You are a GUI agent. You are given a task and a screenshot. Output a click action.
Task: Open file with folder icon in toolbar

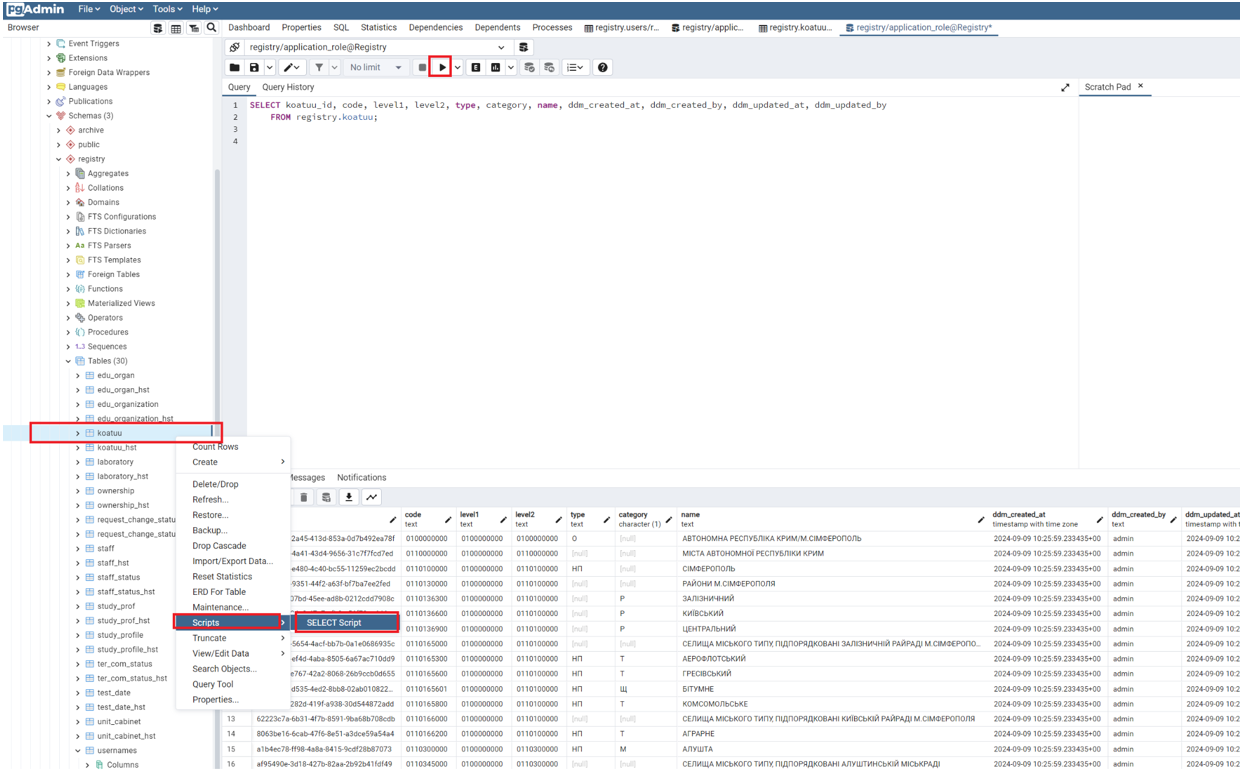pyautogui.click(x=235, y=67)
